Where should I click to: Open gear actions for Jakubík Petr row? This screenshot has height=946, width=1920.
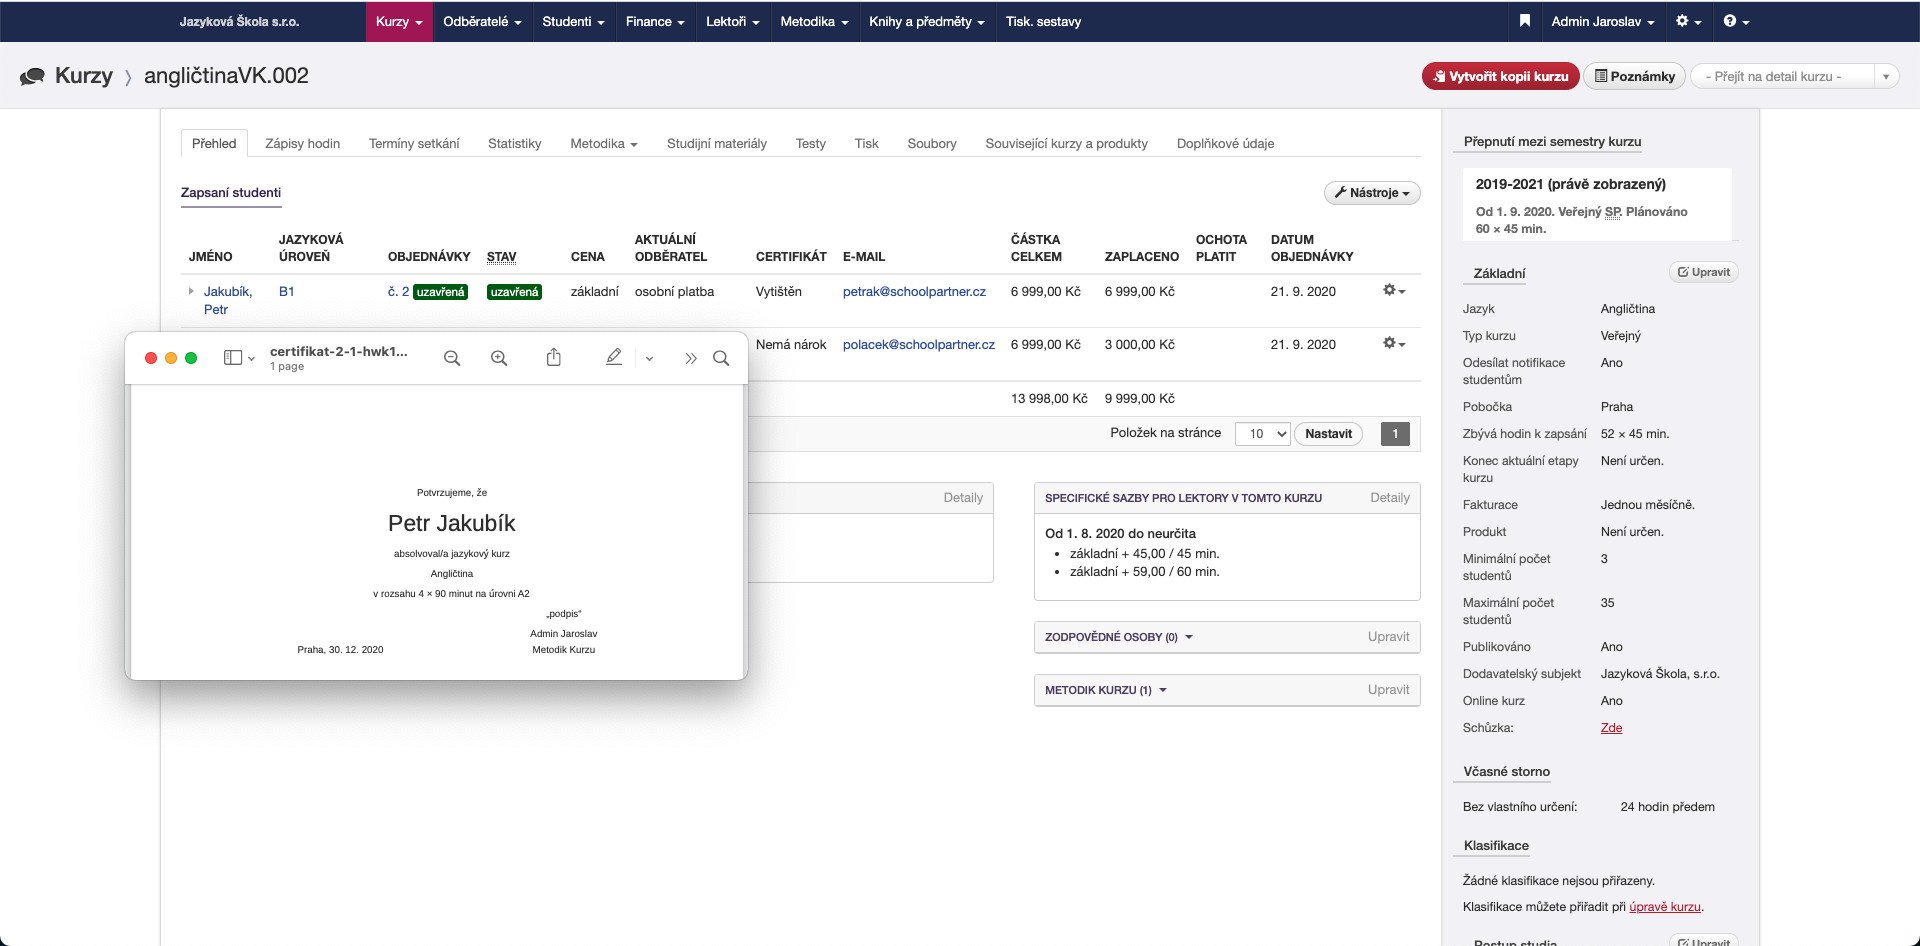pos(1394,291)
